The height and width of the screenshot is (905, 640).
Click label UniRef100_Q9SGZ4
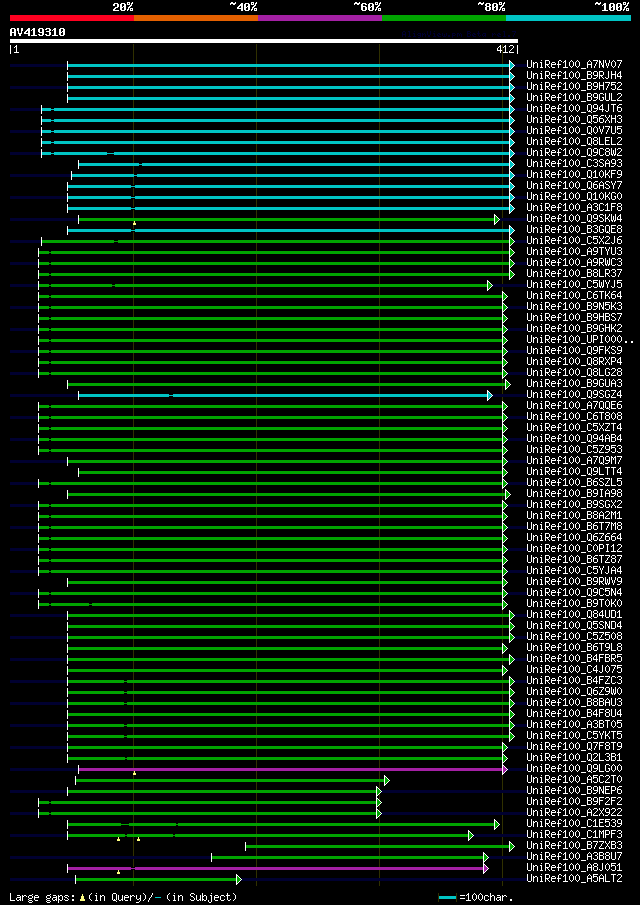574,394
